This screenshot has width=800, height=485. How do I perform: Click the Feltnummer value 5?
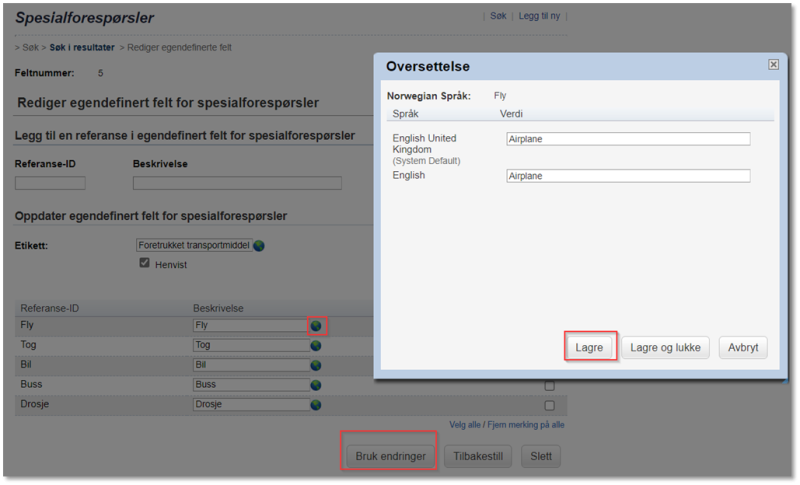[x=101, y=73]
